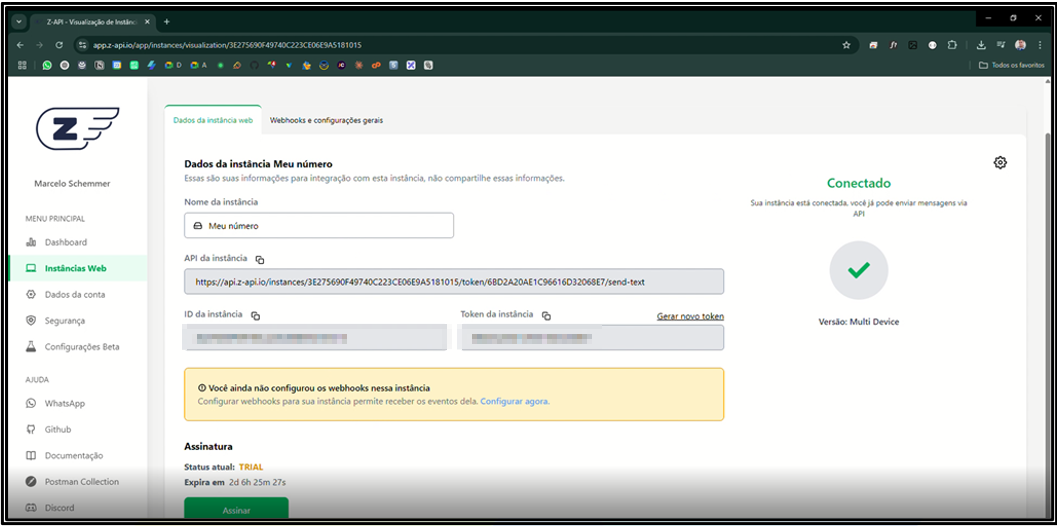
Task: Copy the API da instância URL
Action: pos(260,260)
